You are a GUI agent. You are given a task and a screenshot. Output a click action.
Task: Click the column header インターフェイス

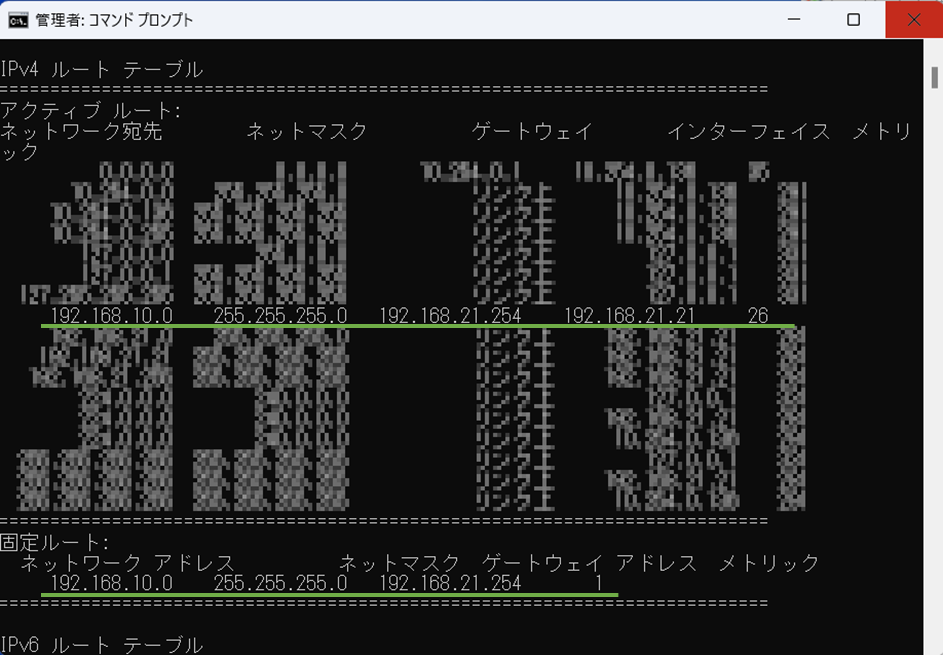[x=749, y=131]
